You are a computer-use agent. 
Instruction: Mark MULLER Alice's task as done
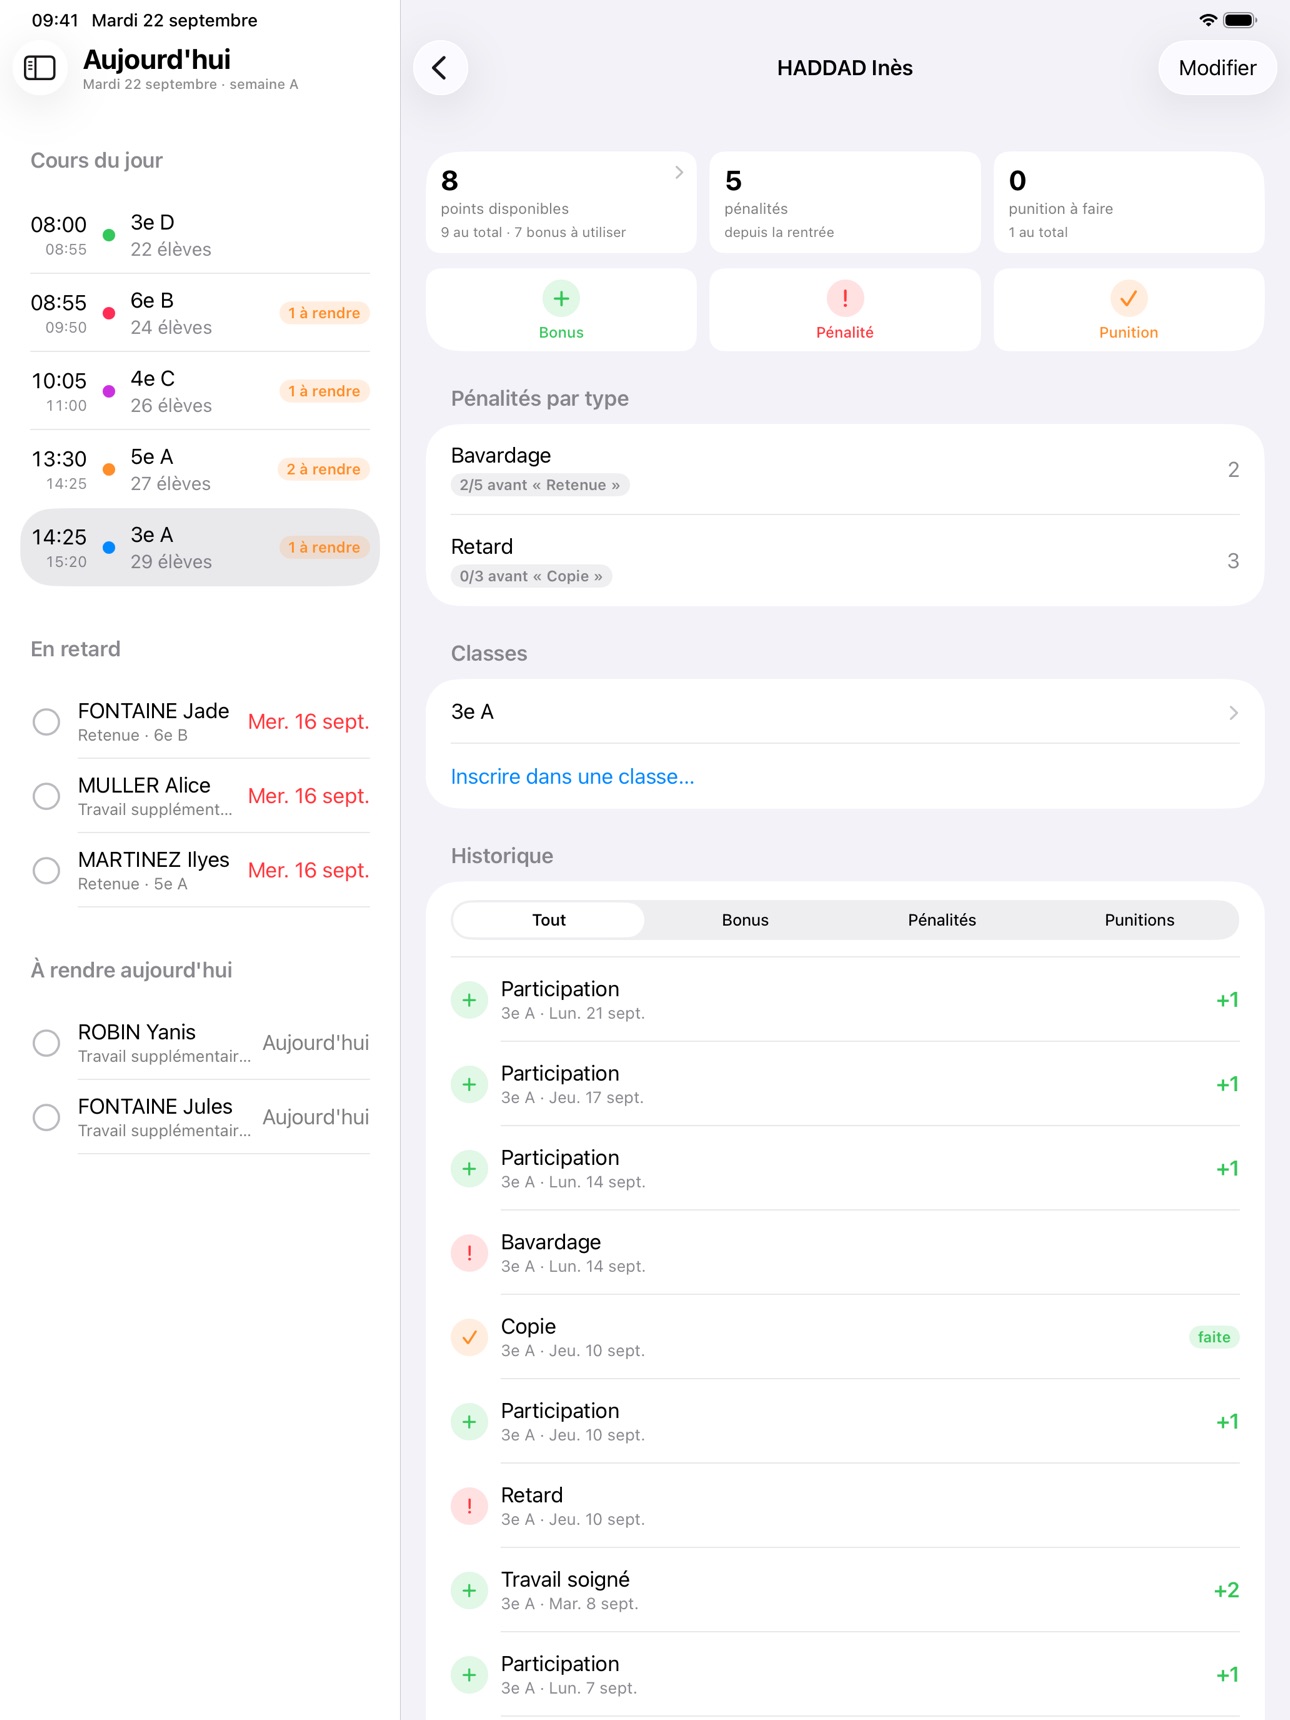click(46, 796)
